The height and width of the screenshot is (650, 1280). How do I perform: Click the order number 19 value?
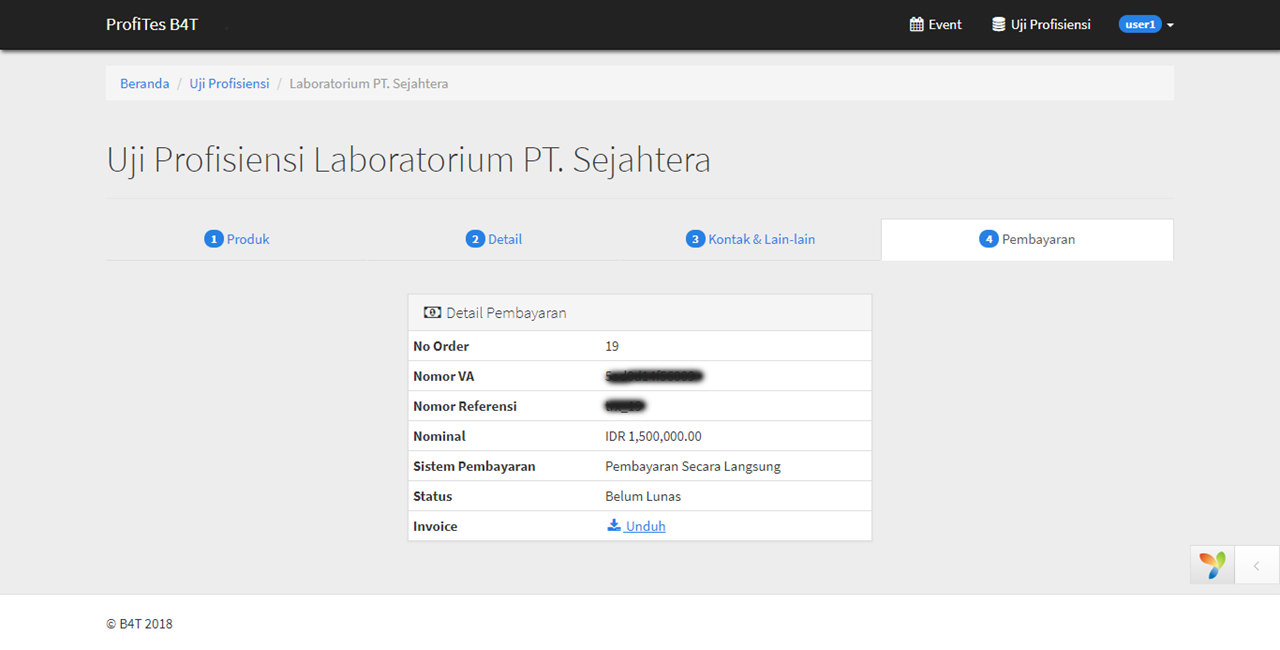(x=612, y=346)
